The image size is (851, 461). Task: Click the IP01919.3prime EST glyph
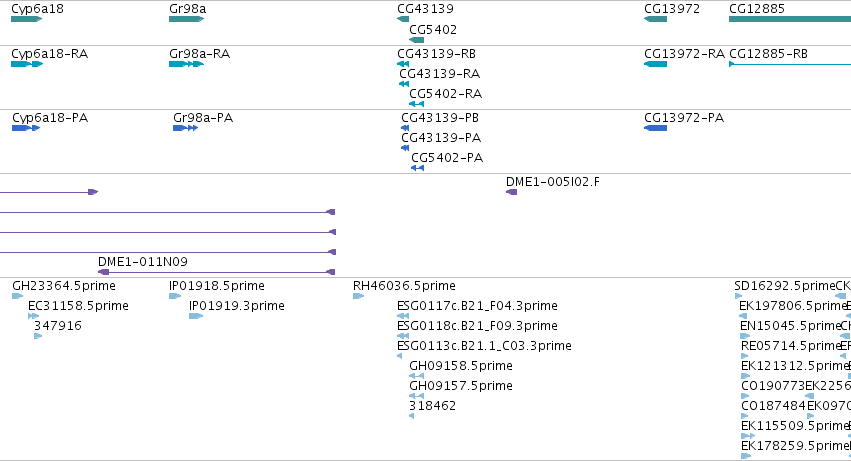point(196,316)
